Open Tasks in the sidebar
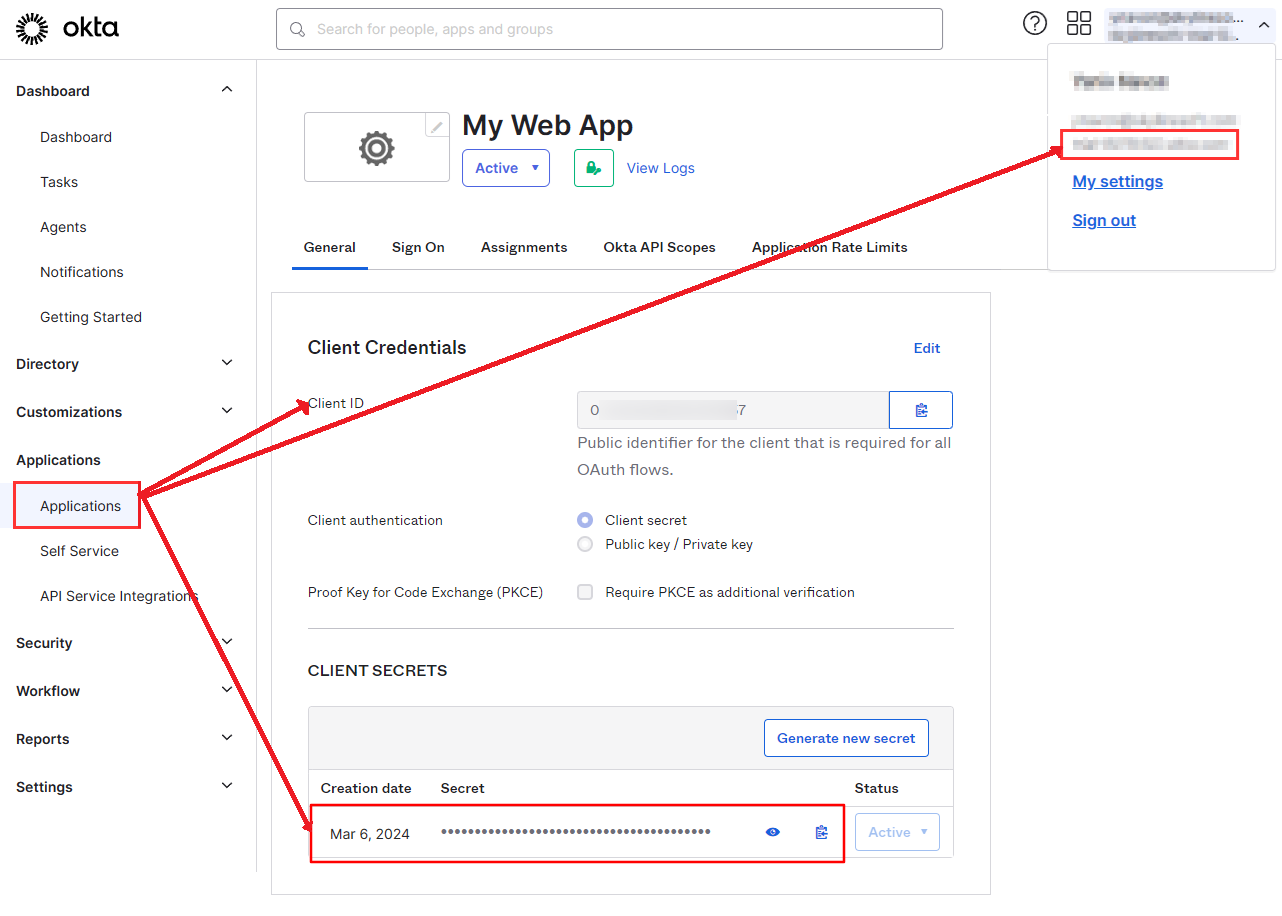This screenshot has height=916, width=1282. click(59, 182)
